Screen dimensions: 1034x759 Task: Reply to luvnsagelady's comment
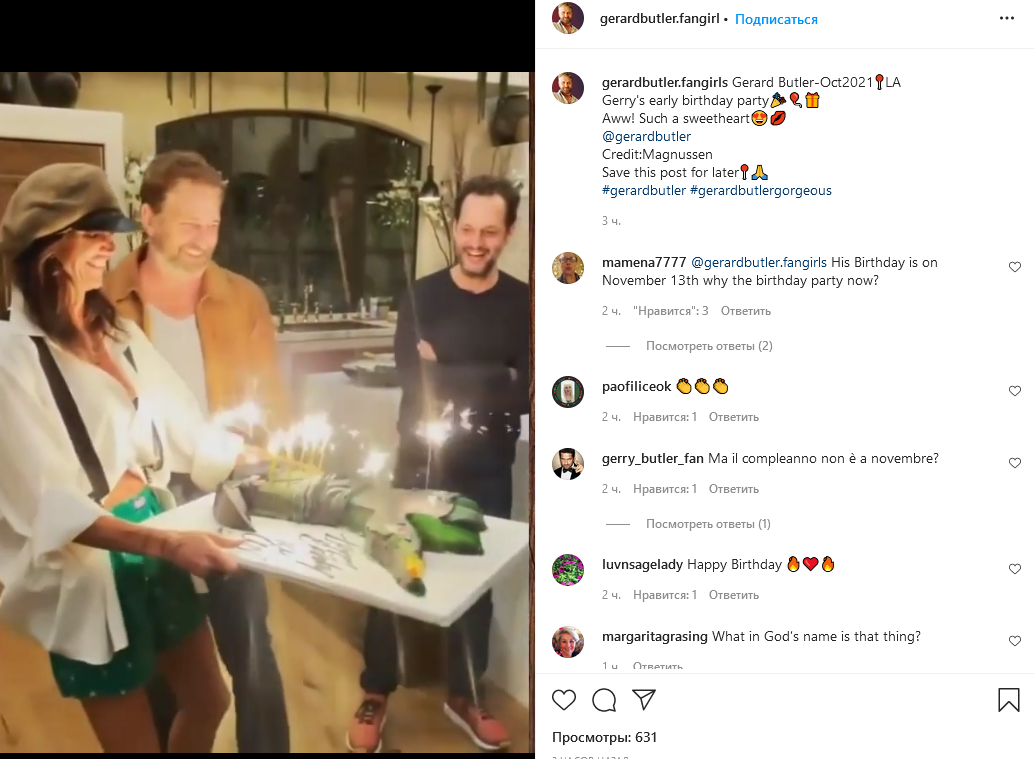tap(733, 595)
